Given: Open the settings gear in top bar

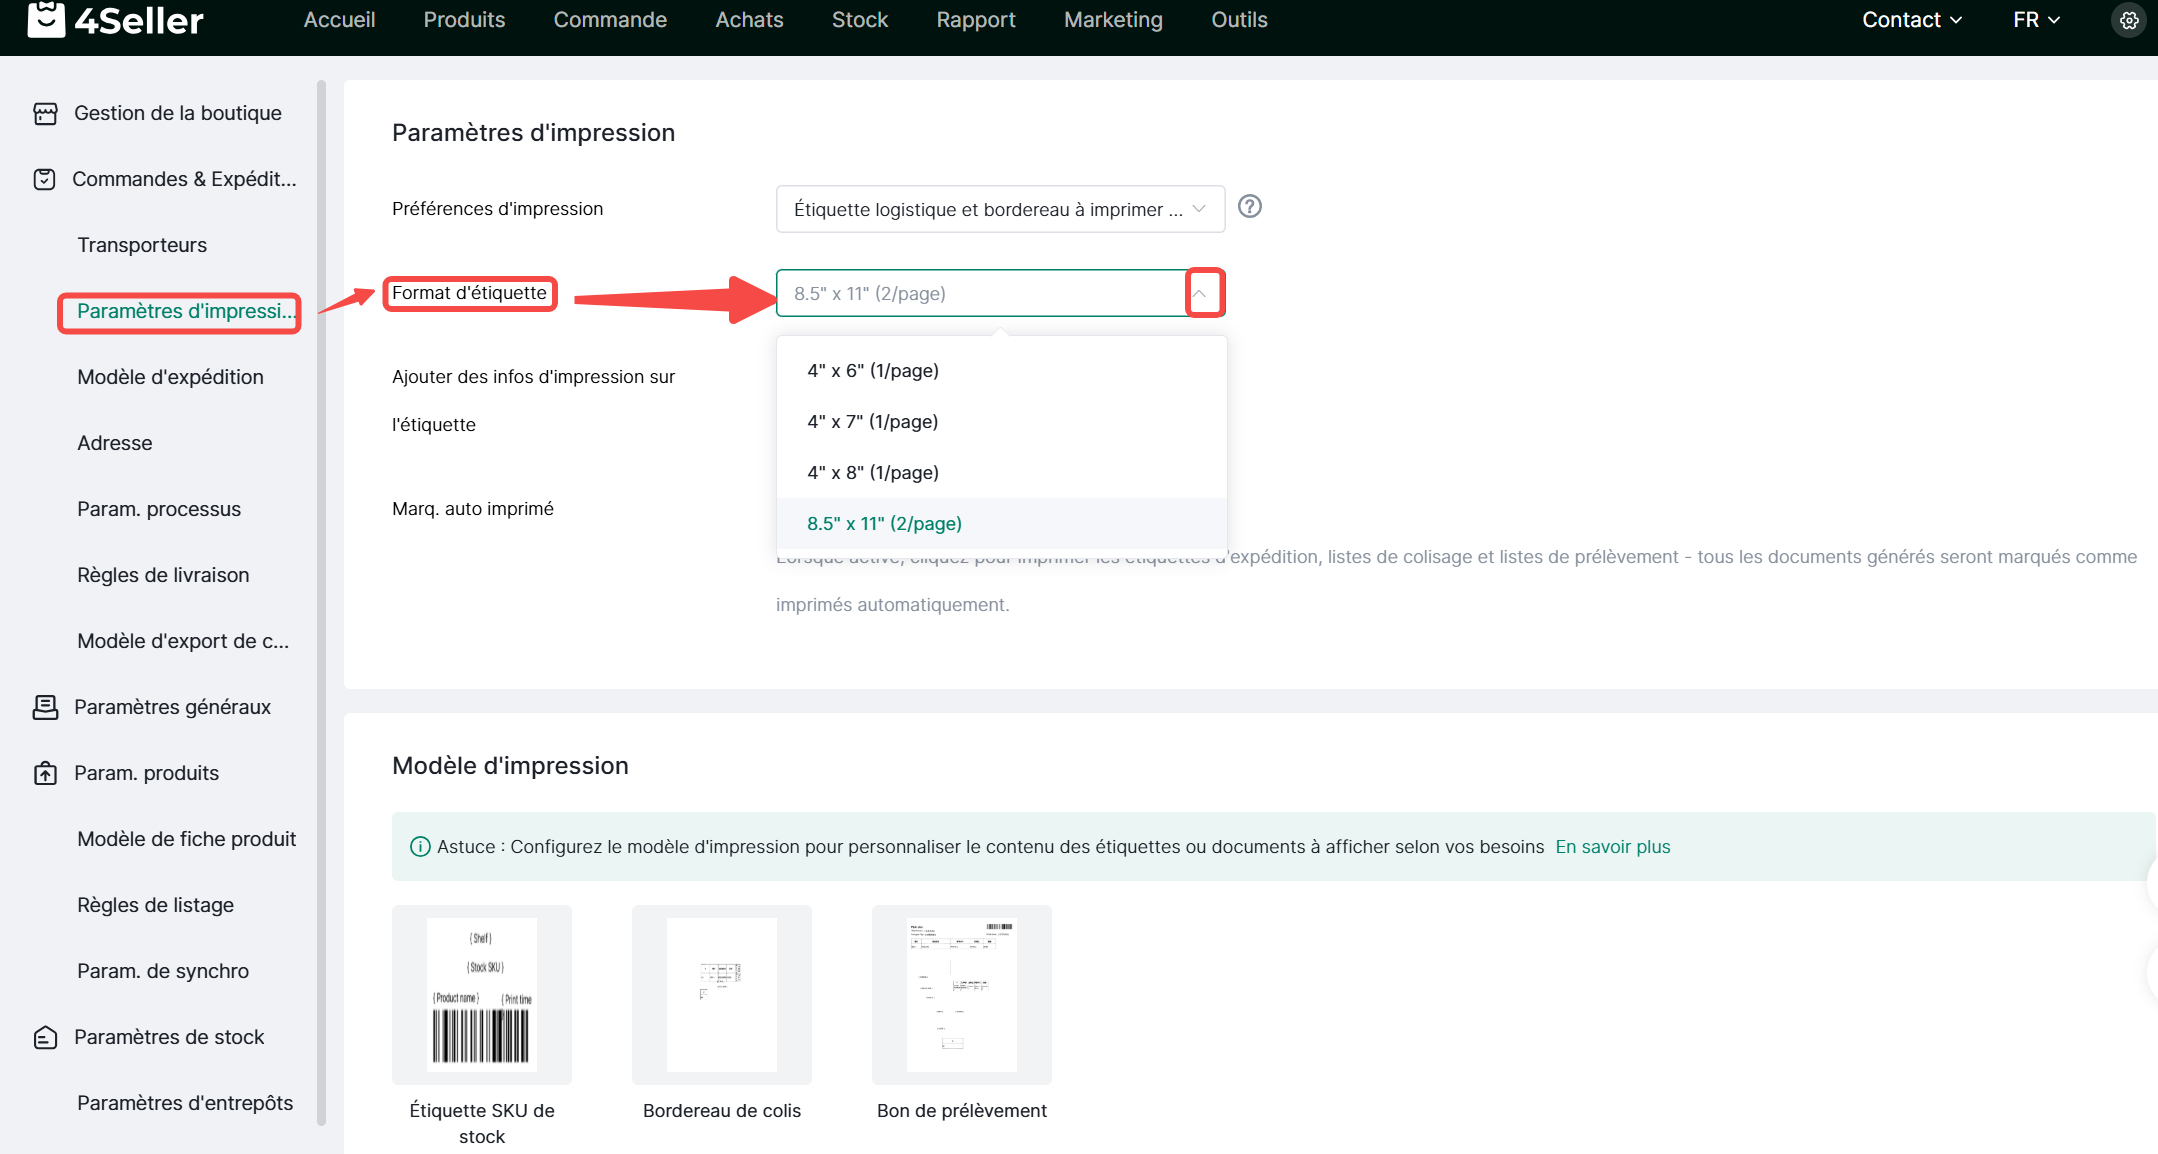Looking at the screenshot, I should [2129, 20].
